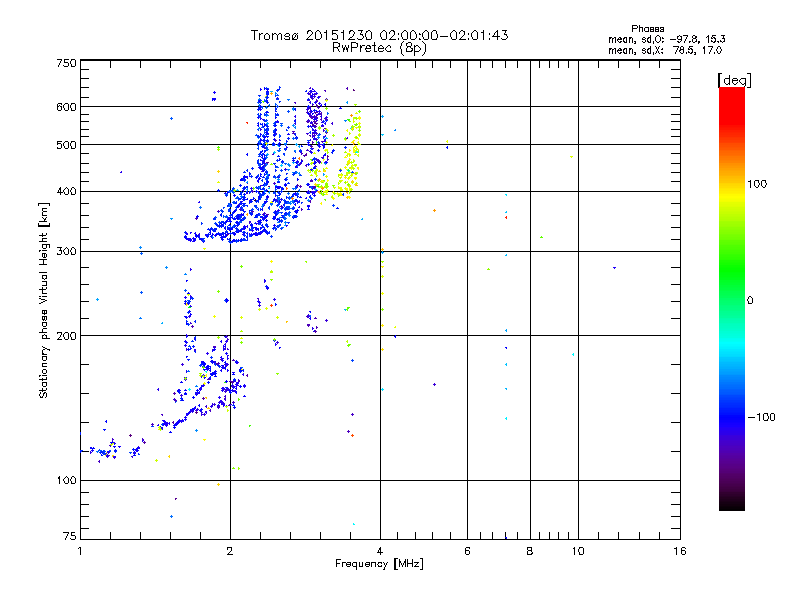Click the rainbow phase colorbar
Screen dimensions: 800x600
732,299
